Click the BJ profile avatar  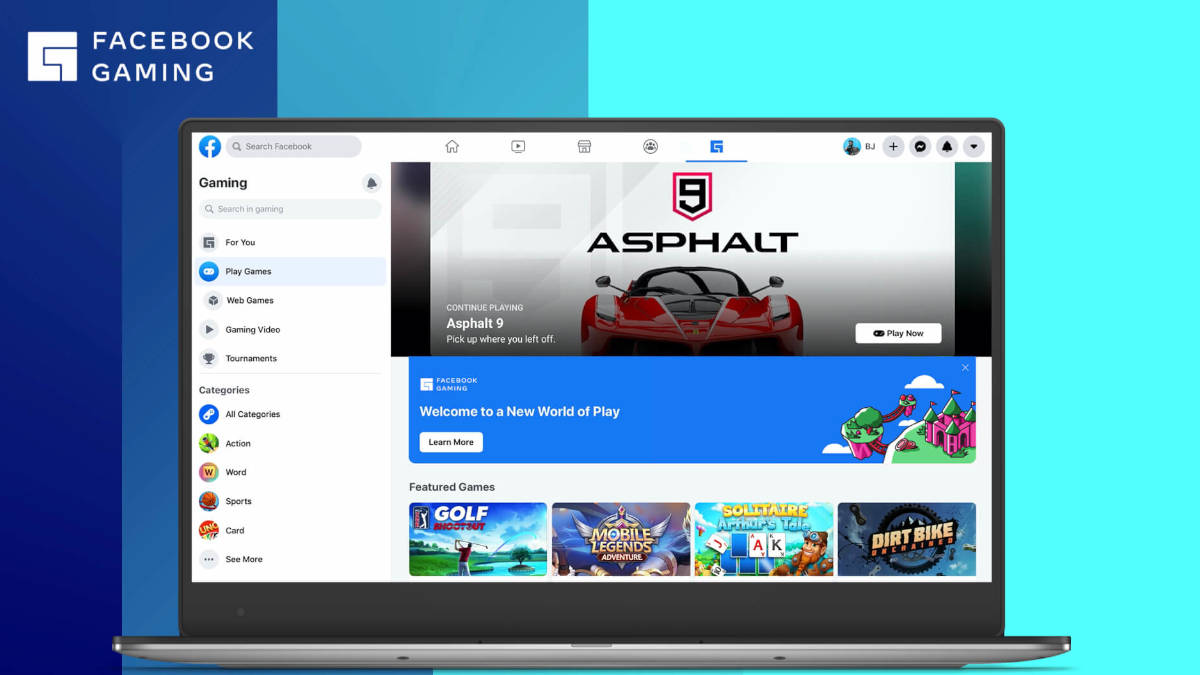click(852, 146)
